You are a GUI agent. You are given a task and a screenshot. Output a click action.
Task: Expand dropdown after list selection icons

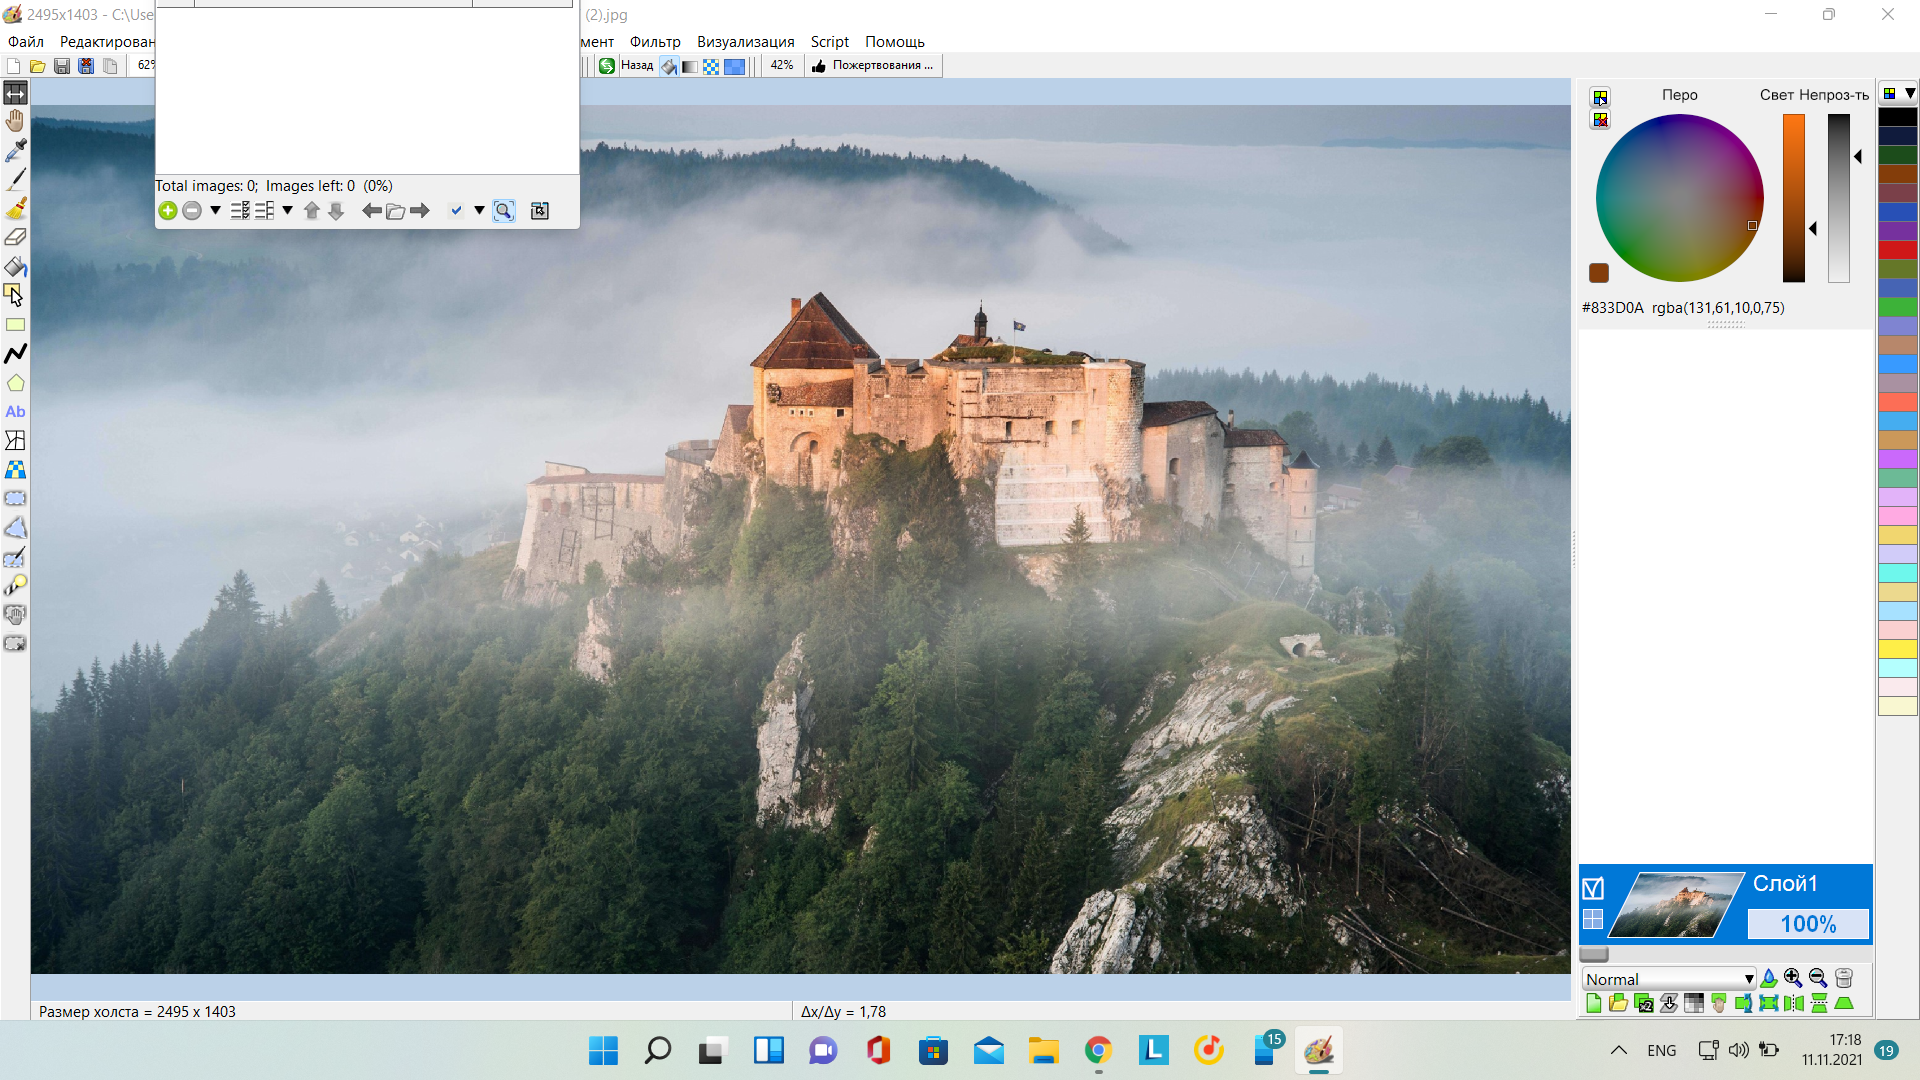point(287,211)
